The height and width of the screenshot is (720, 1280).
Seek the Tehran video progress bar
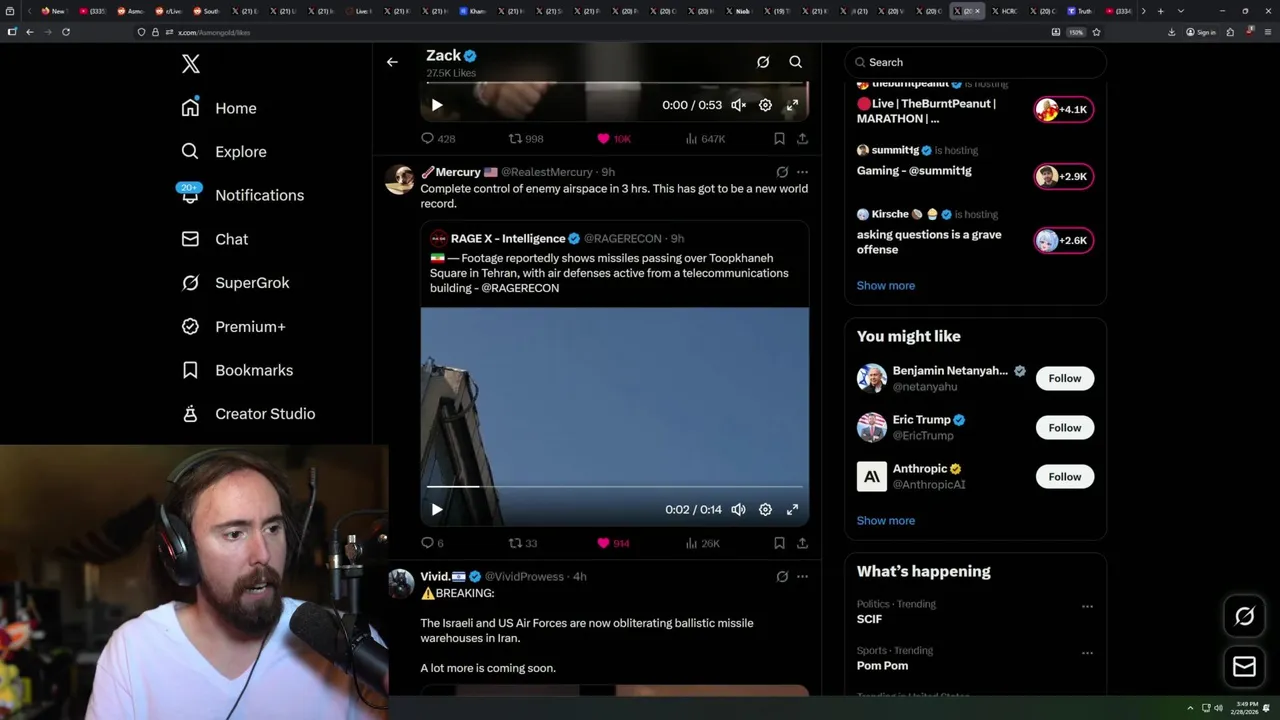click(614, 487)
